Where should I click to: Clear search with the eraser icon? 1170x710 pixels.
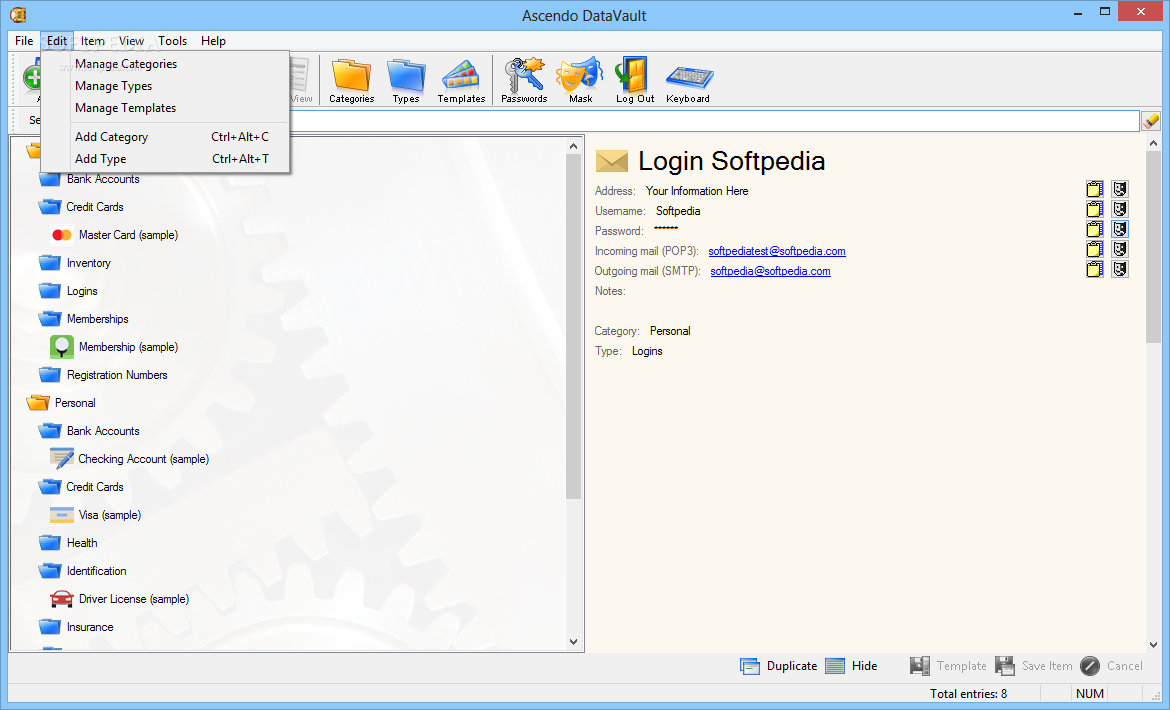click(x=1151, y=120)
